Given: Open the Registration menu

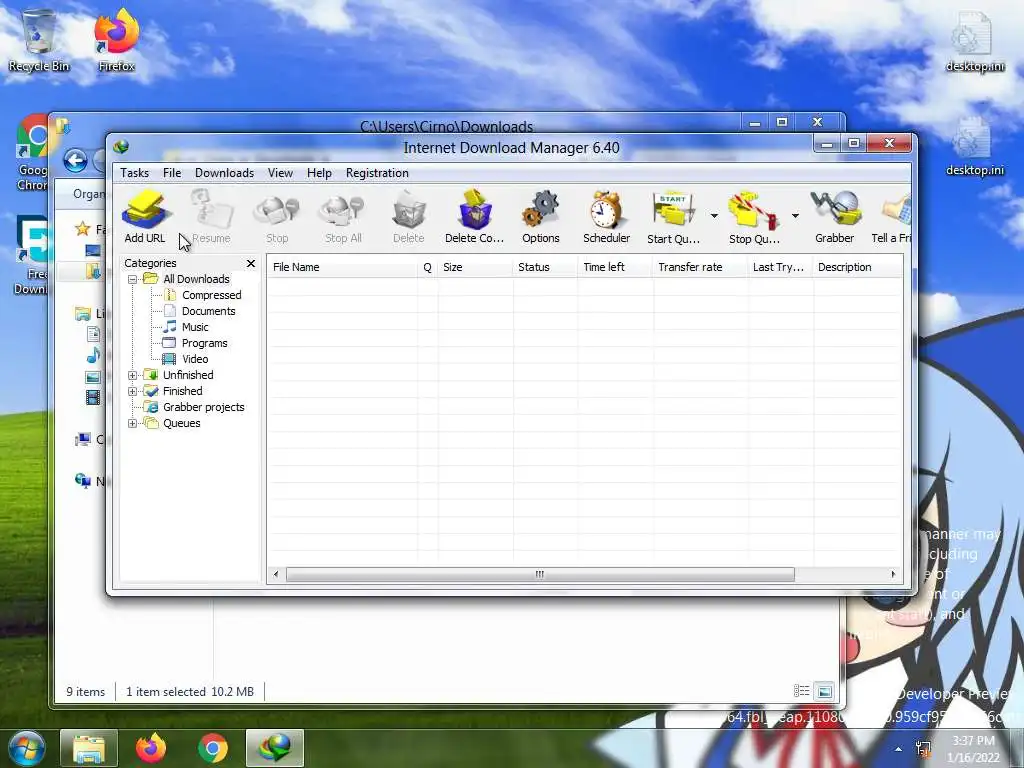Looking at the screenshot, I should tap(377, 173).
